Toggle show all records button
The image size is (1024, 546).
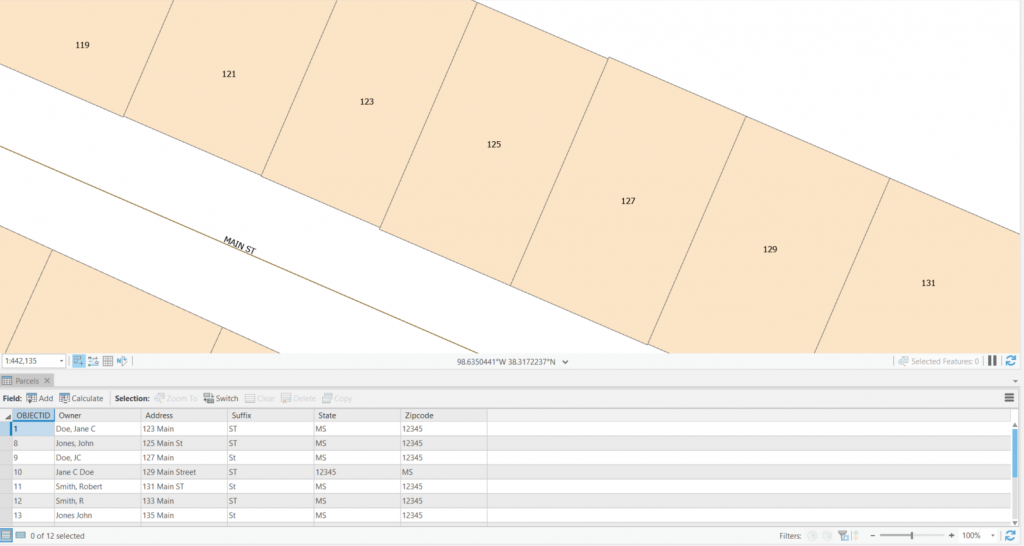(6, 536)
